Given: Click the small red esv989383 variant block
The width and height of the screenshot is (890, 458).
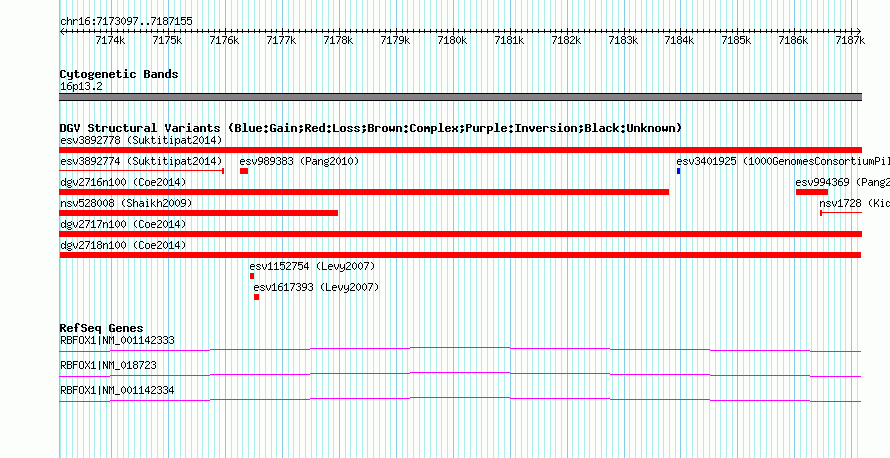Looking at the screenshot, I should pos(244,171).
